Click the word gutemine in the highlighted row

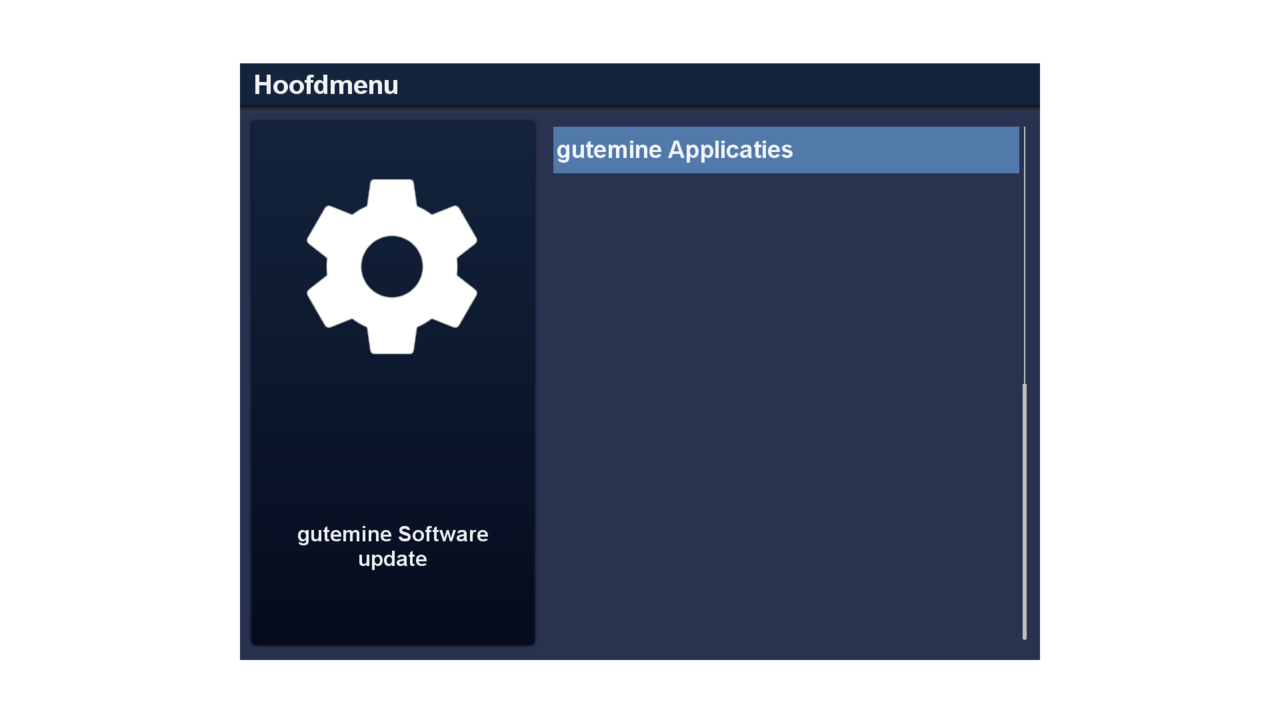point(609,150)
